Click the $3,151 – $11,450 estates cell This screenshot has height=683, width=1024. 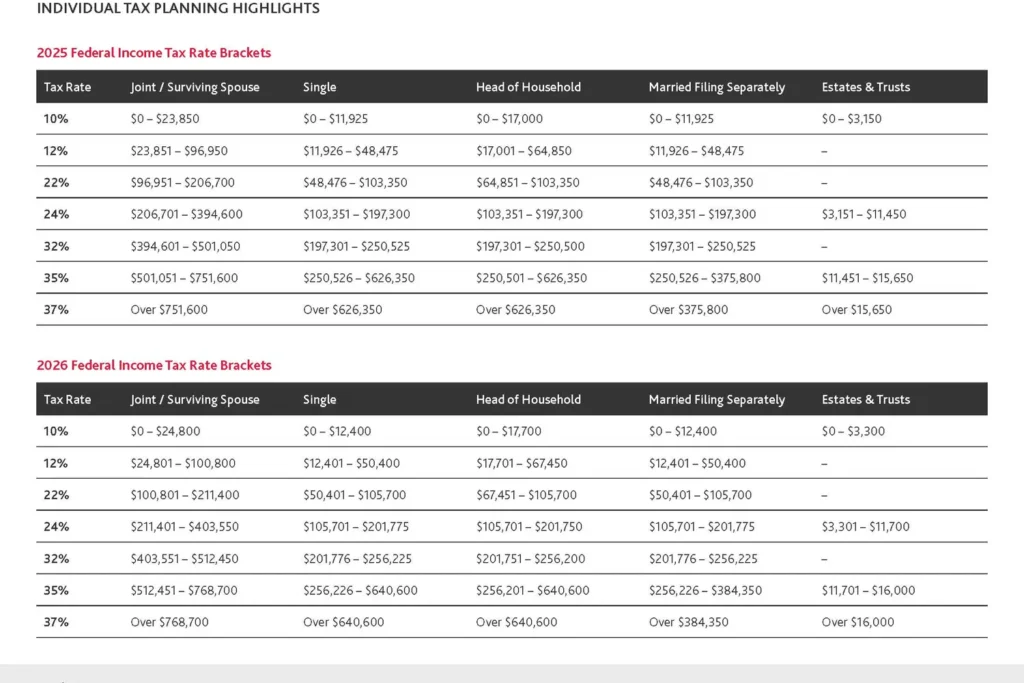click(864, 214)
